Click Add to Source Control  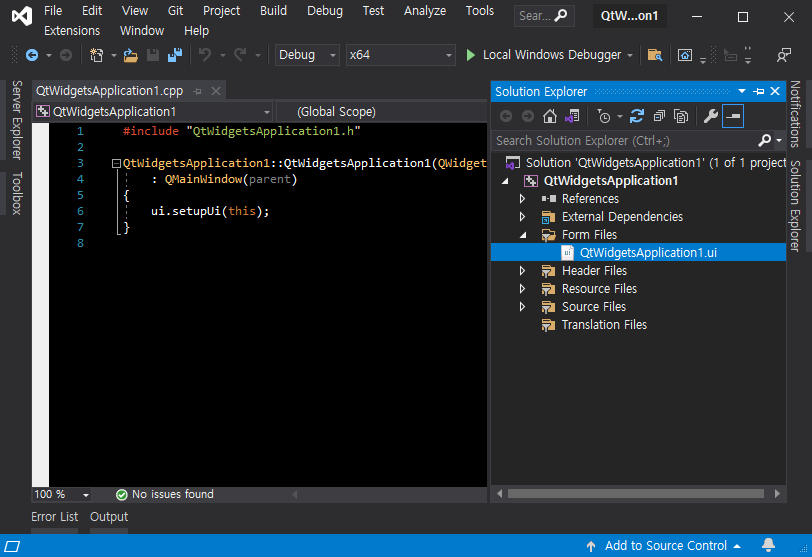pos(665,546)
